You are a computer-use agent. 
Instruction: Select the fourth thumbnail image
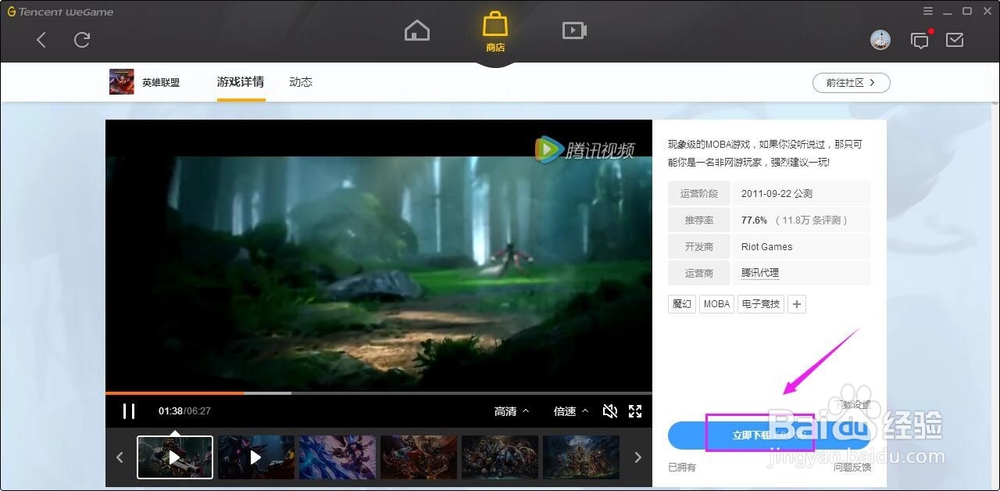[x=418, y=457]
